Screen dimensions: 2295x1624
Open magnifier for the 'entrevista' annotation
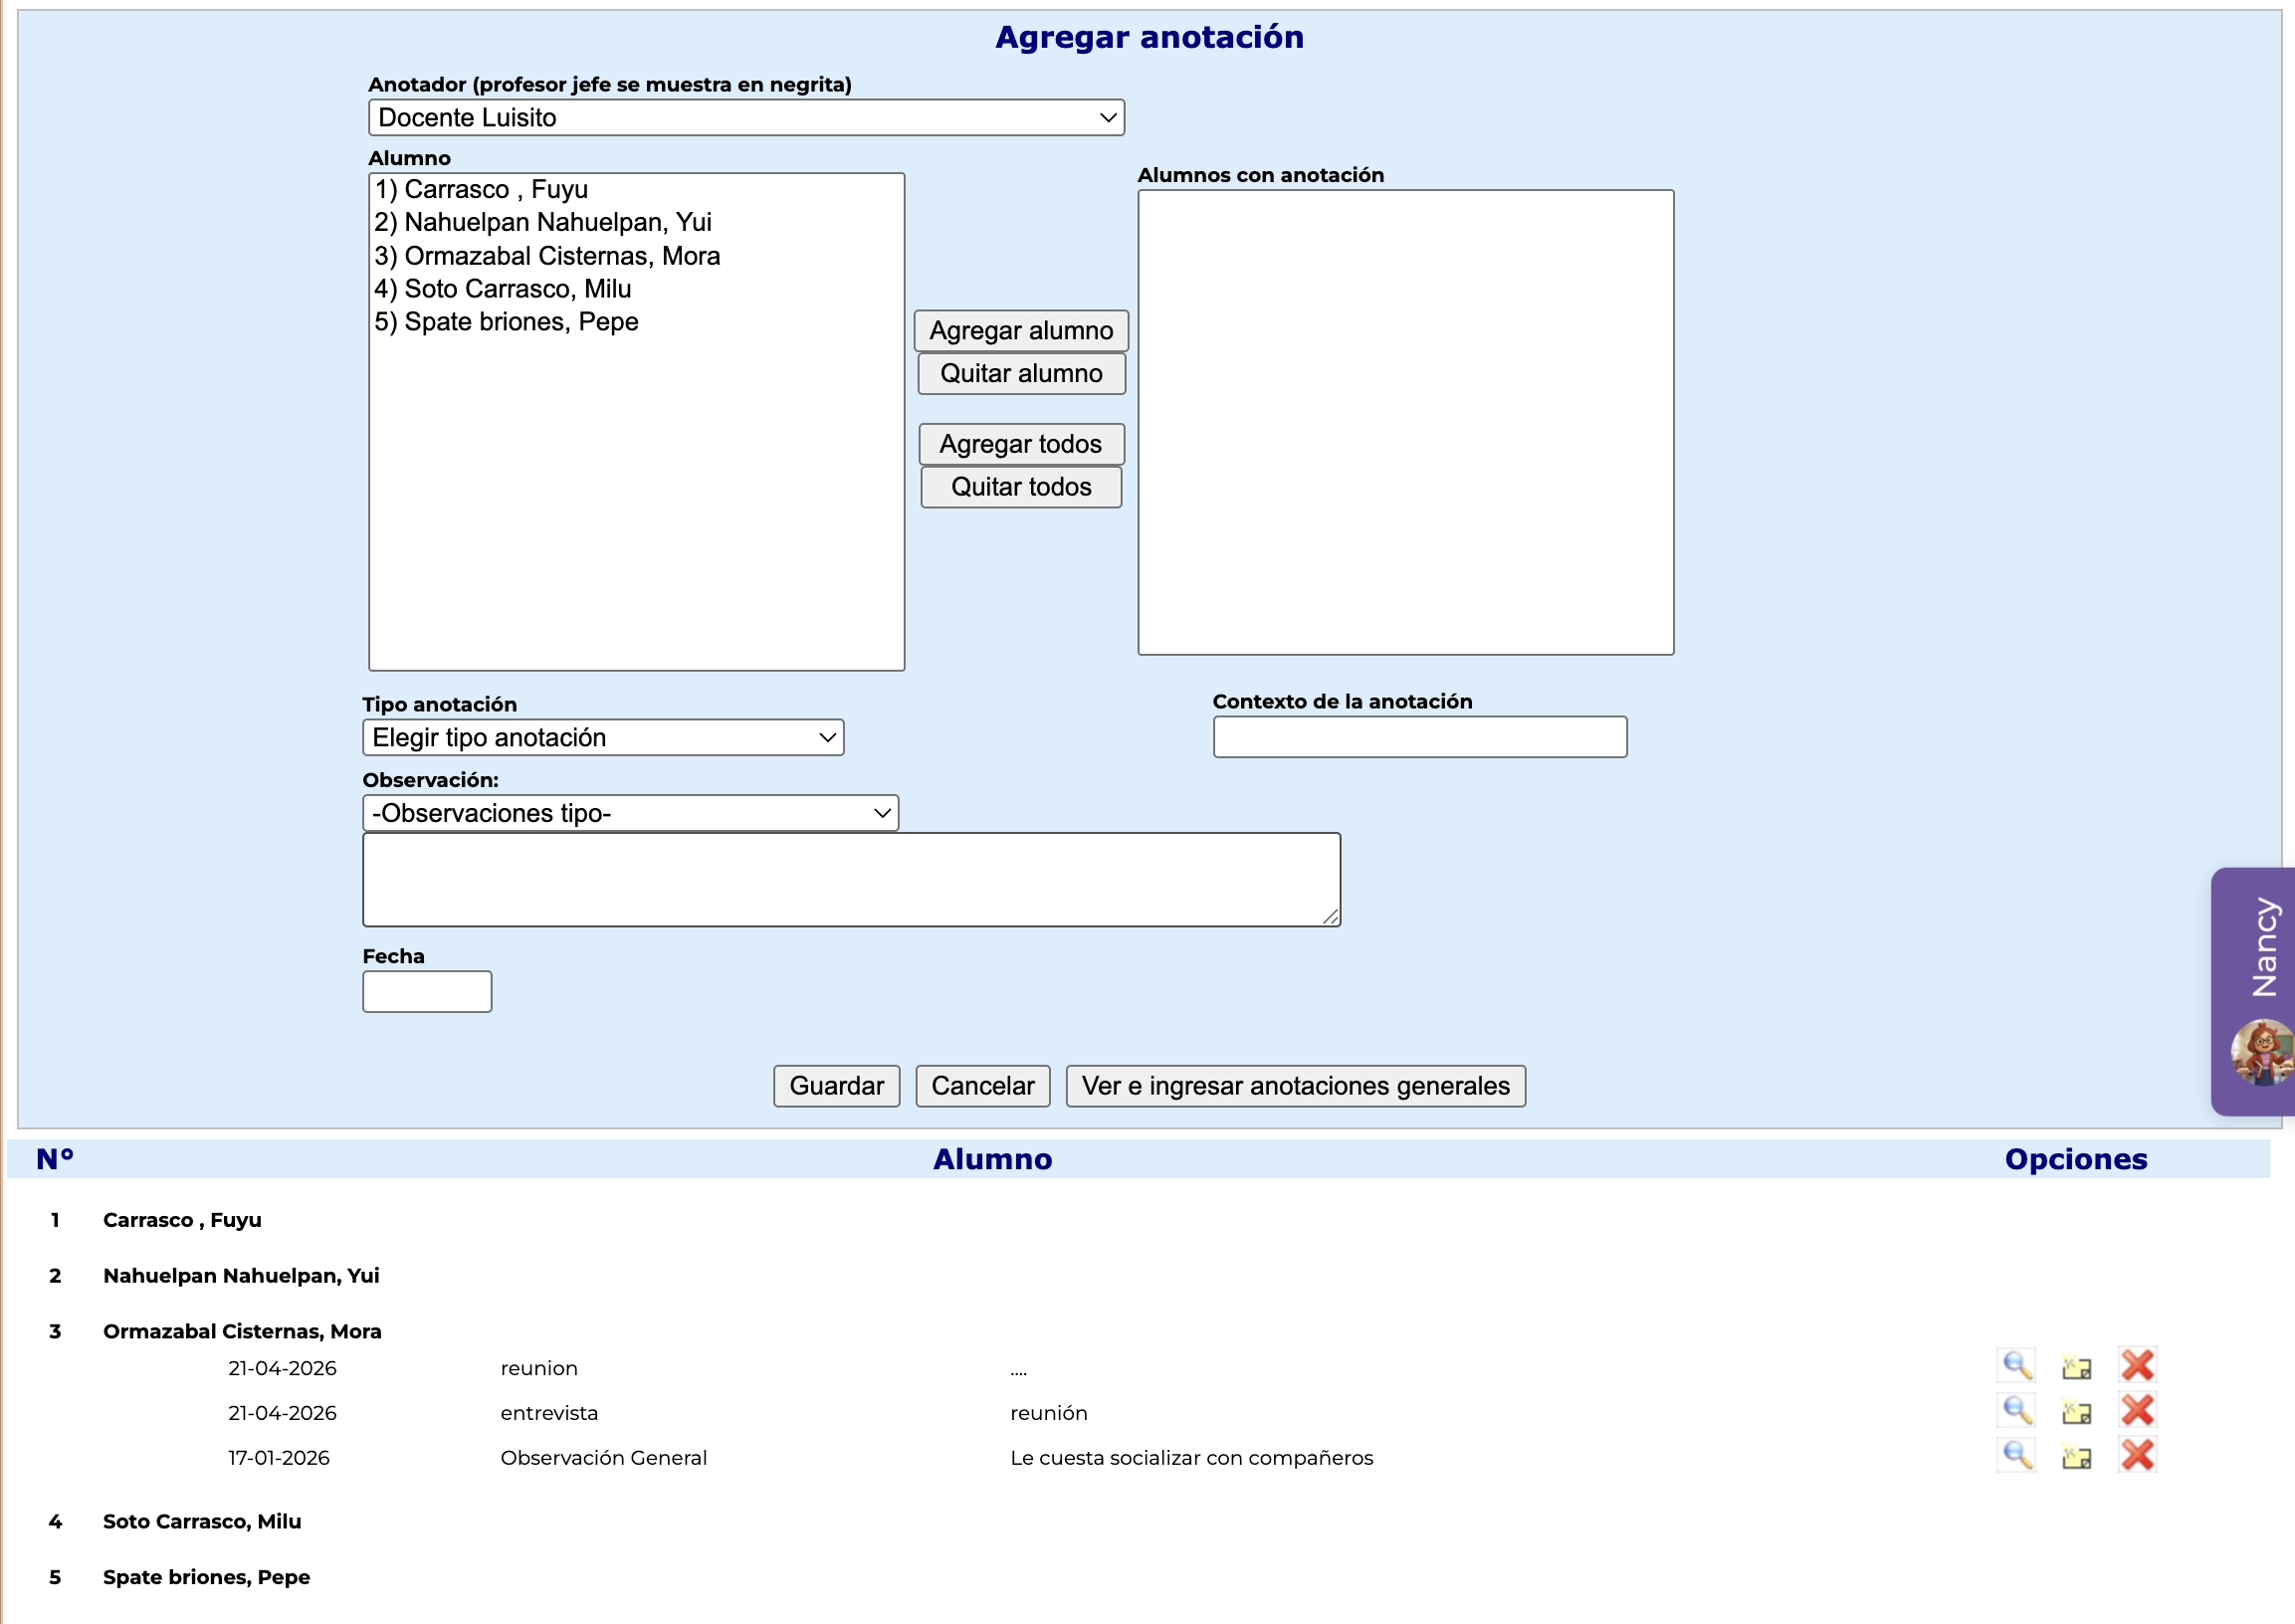click(x=2016, y=1411)
